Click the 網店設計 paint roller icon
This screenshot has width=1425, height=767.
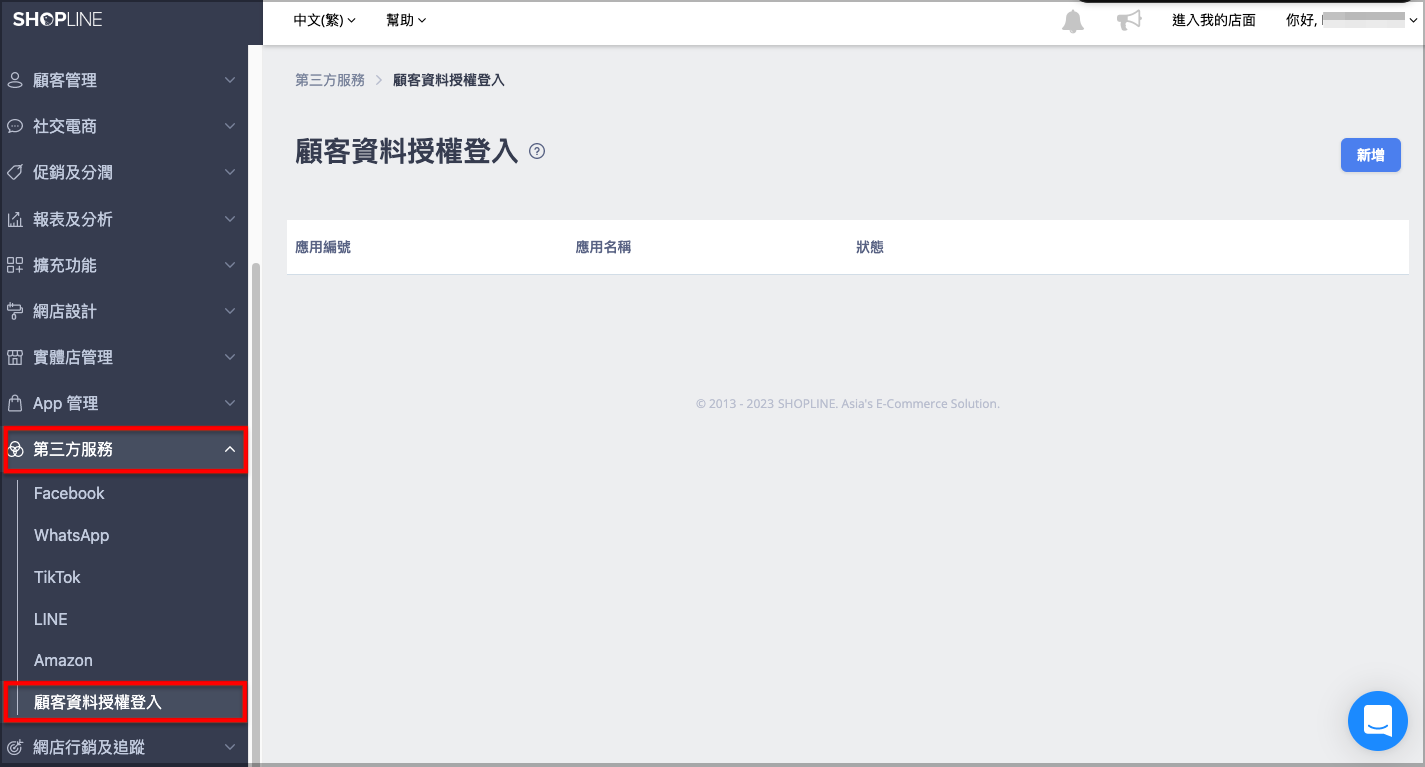(15, 311)
